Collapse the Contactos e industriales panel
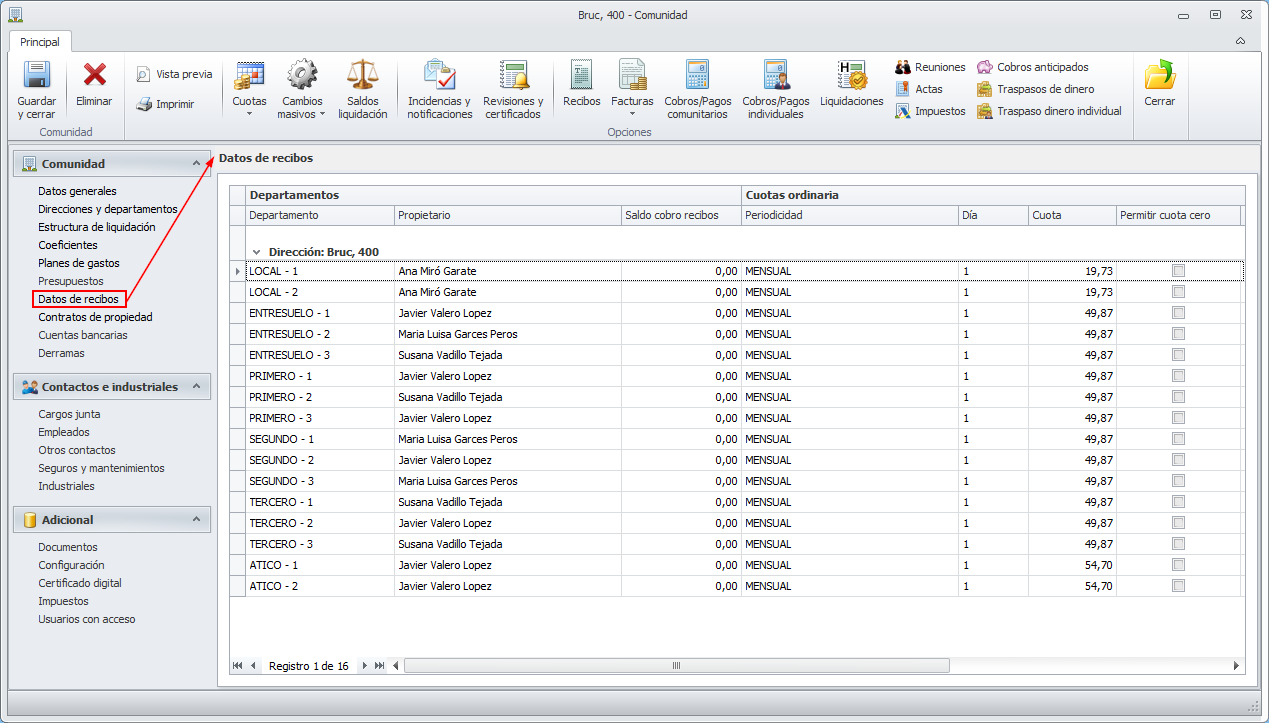The image size is (1269, 723). point(196,387)
